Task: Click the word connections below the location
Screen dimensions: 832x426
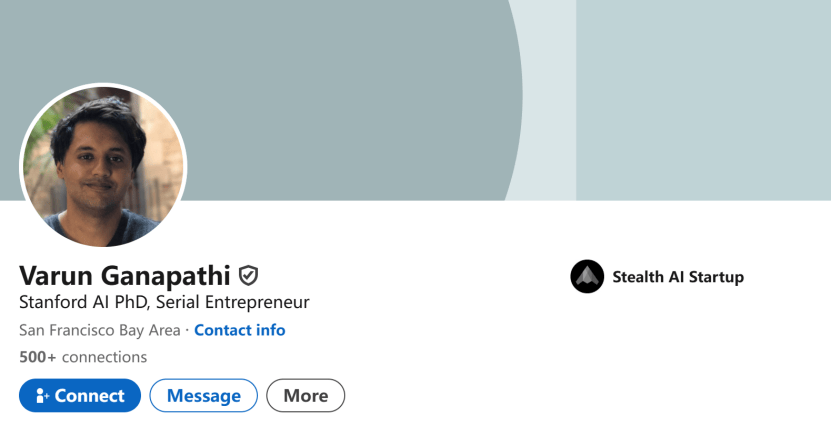Action: (104, 357)
